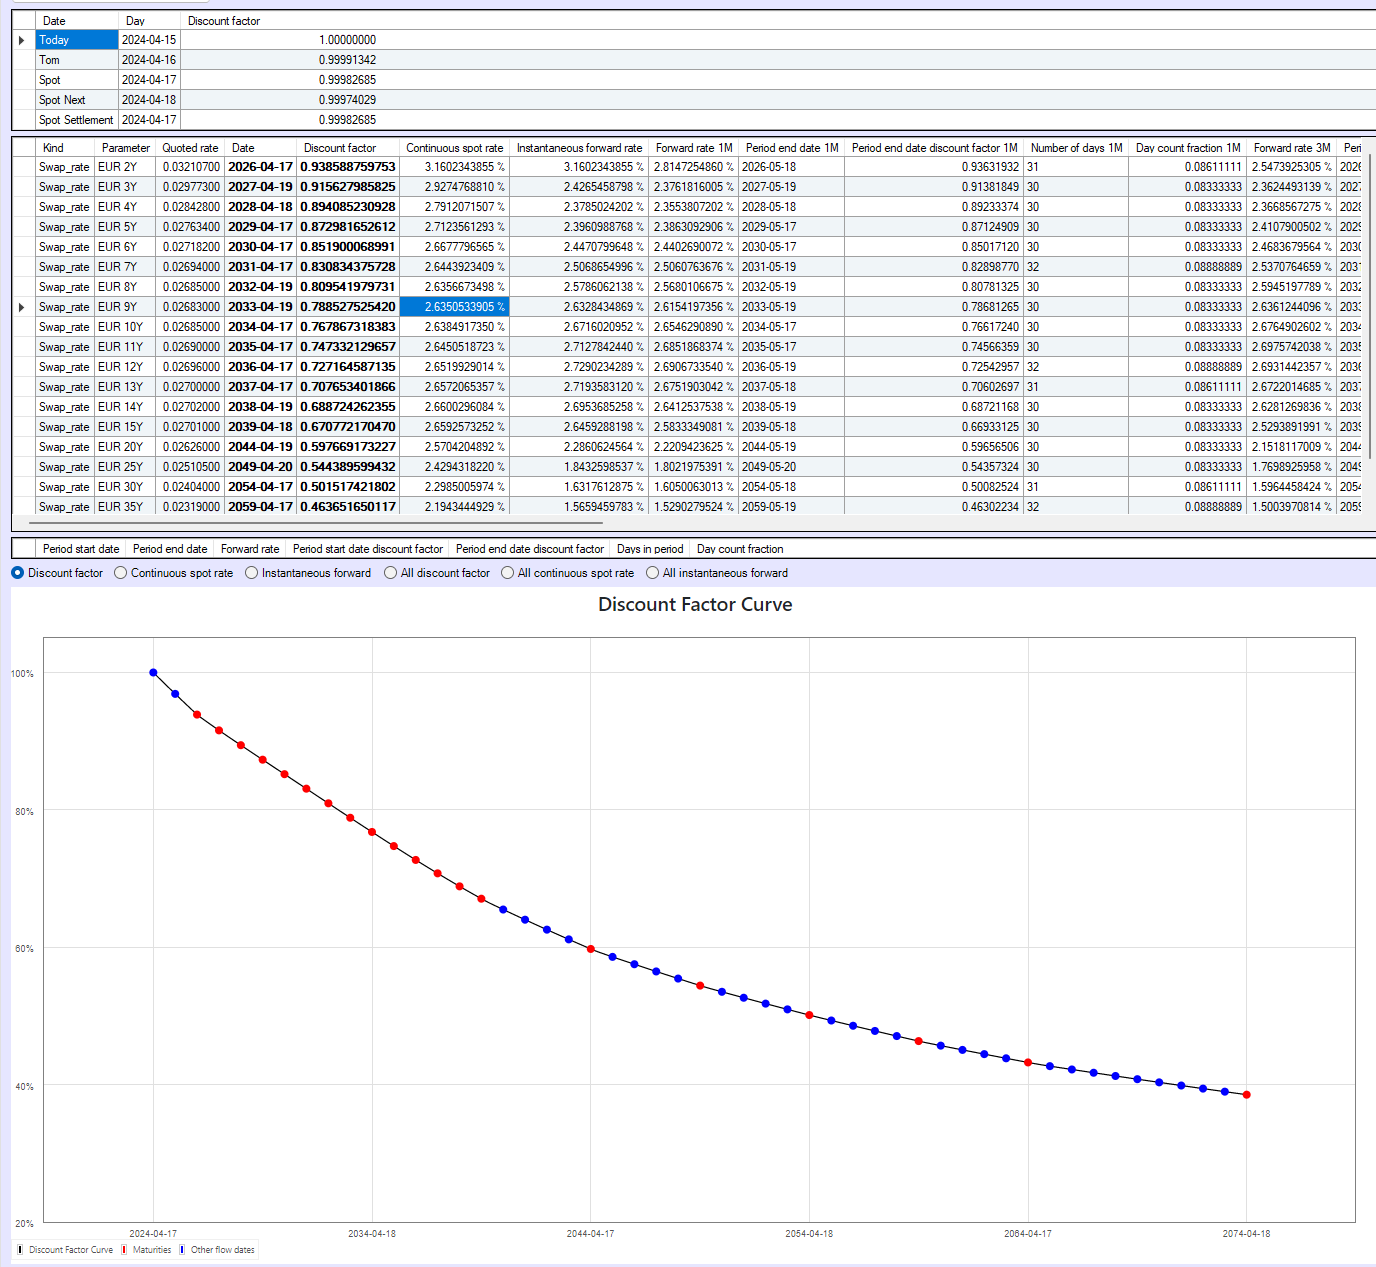1376x1267 pixels.
Task: Click the Other flow dates legend entry
Action: tap(217, 1250)
